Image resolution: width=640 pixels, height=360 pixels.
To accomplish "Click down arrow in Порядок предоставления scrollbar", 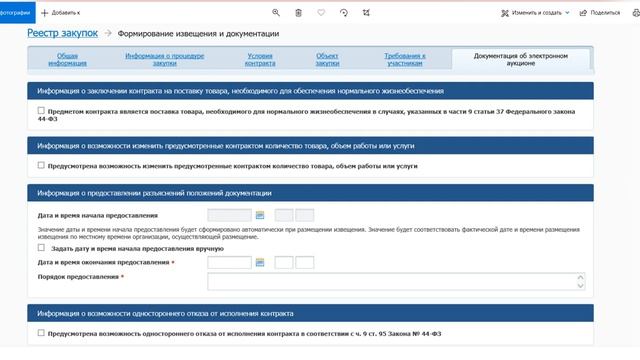I will pyautogui.click(x=580, y=286).
